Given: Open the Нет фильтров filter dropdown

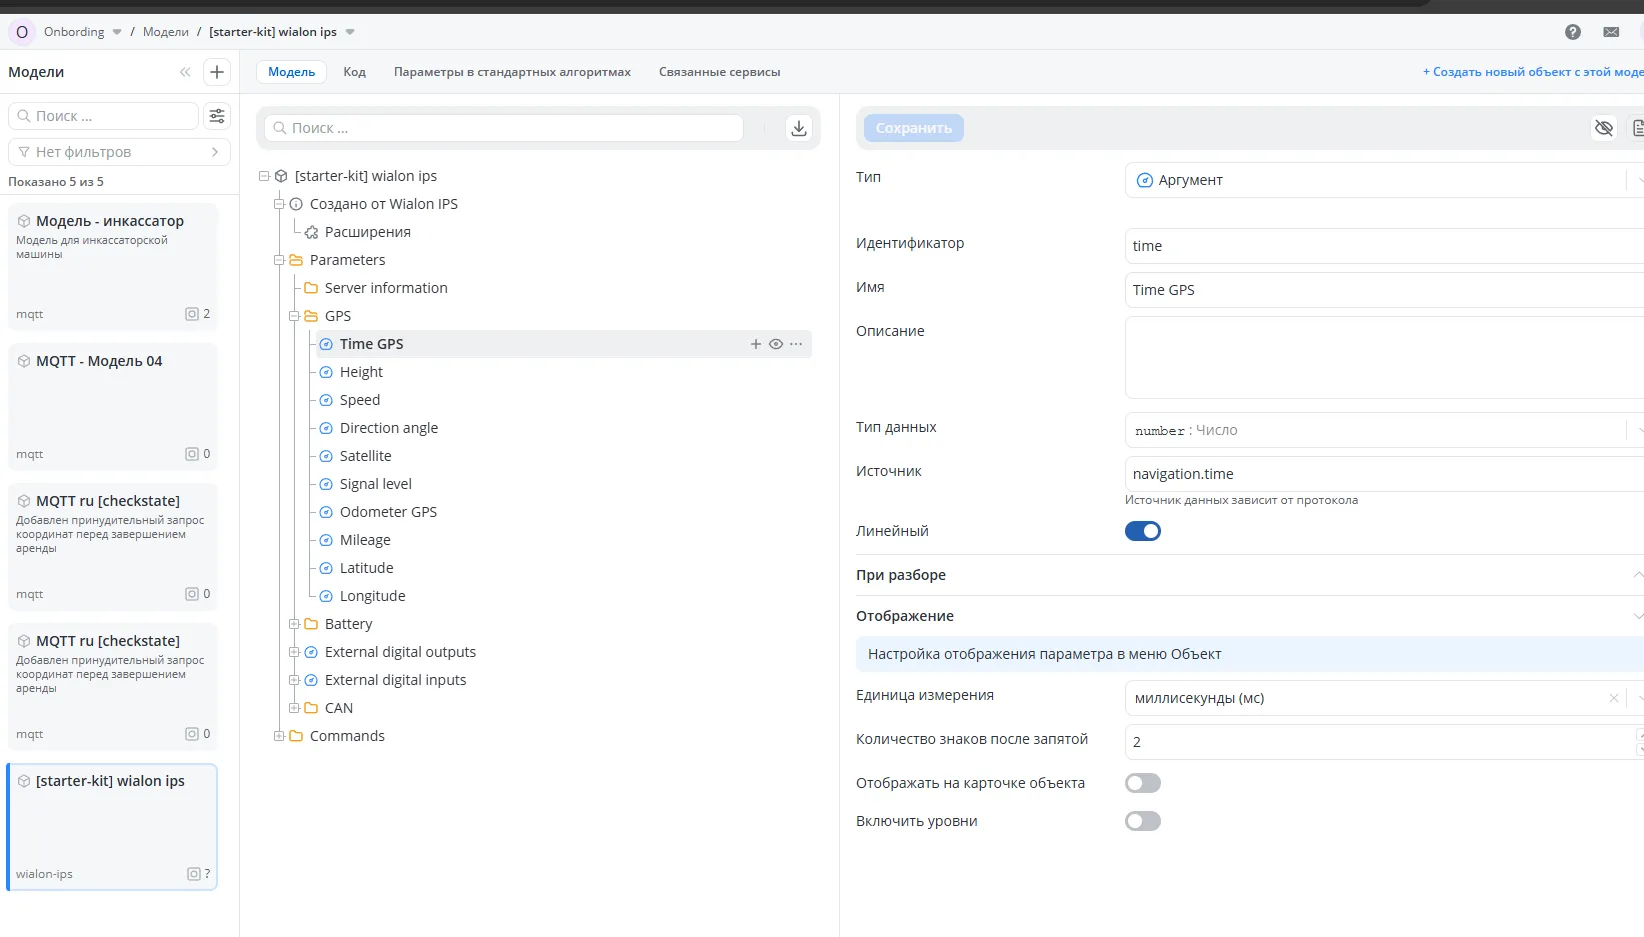Looking at the screenshot, I should [119, 152].
